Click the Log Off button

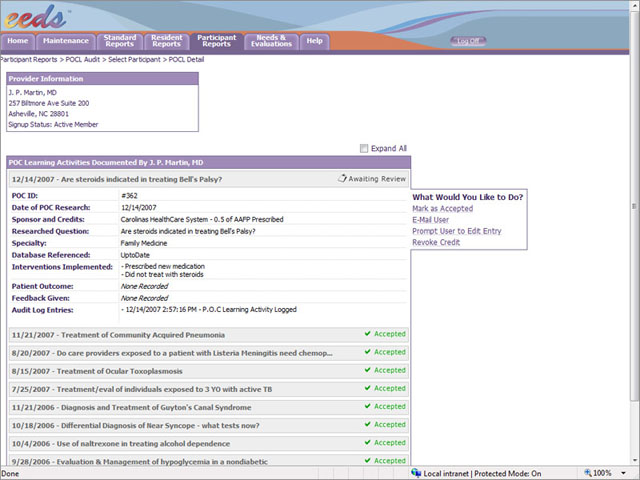pyautogui.click(x=468, y=41)
